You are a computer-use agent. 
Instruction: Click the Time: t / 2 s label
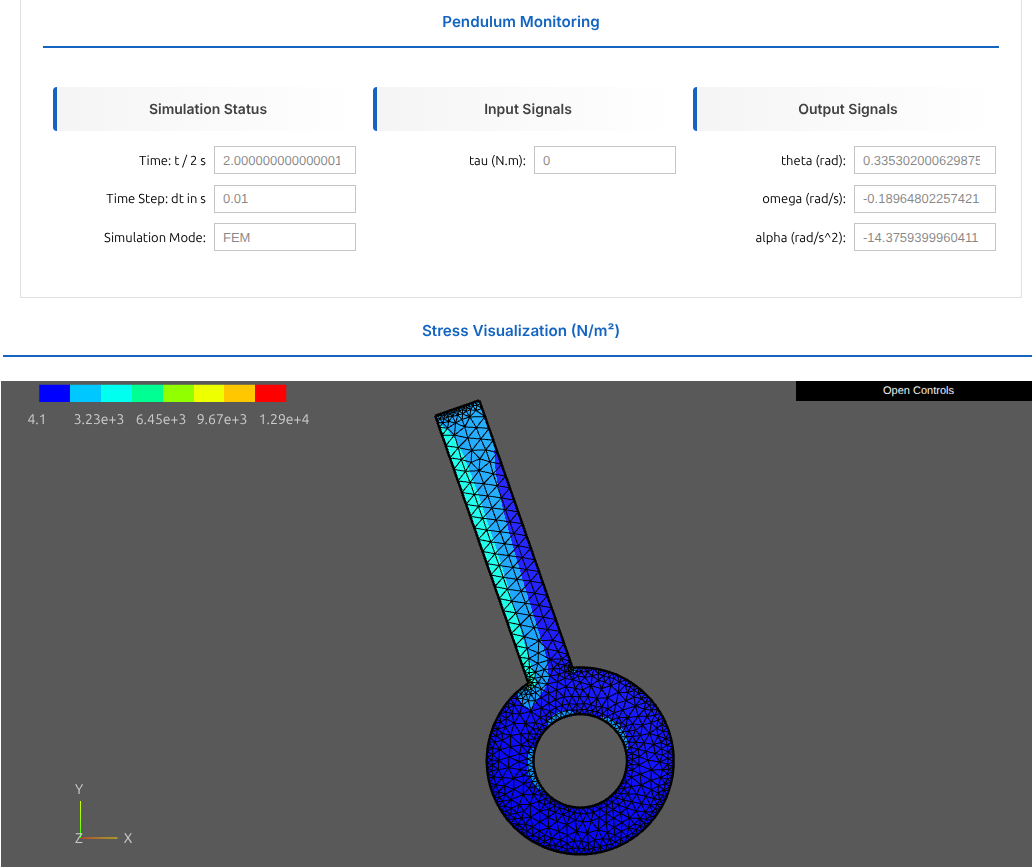172,161
